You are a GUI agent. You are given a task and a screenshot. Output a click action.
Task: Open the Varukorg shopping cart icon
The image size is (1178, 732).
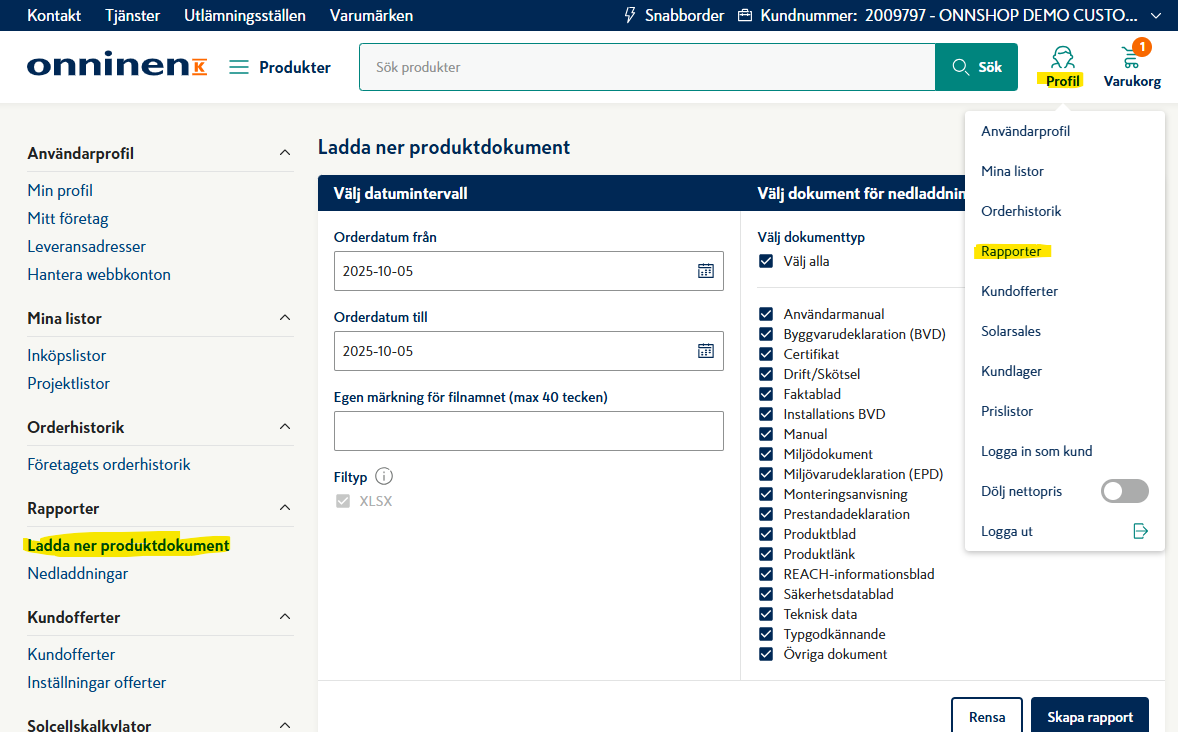pos(1131,56)
